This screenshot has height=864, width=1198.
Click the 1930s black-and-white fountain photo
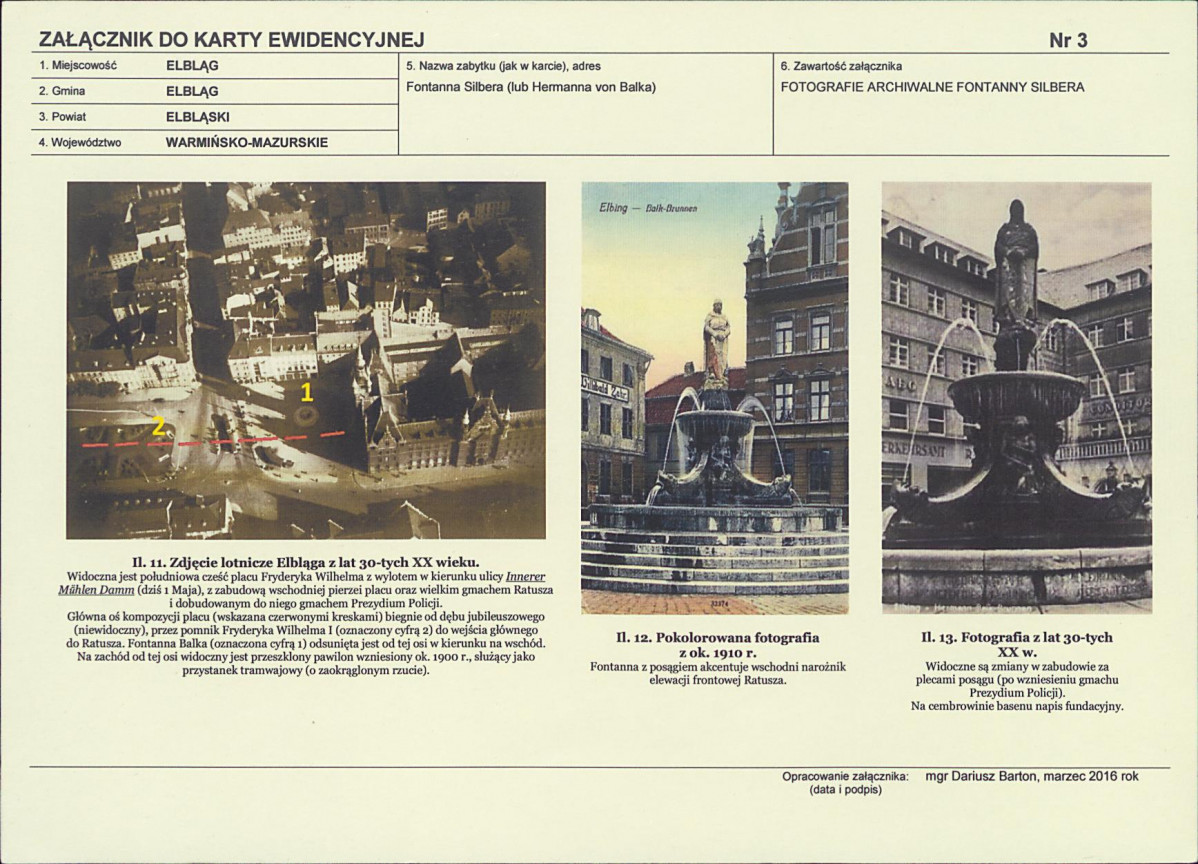tap(1016, 397)
